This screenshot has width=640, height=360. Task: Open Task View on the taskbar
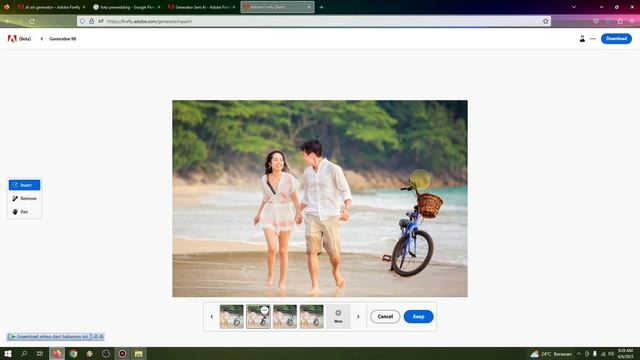click(40, 353)
